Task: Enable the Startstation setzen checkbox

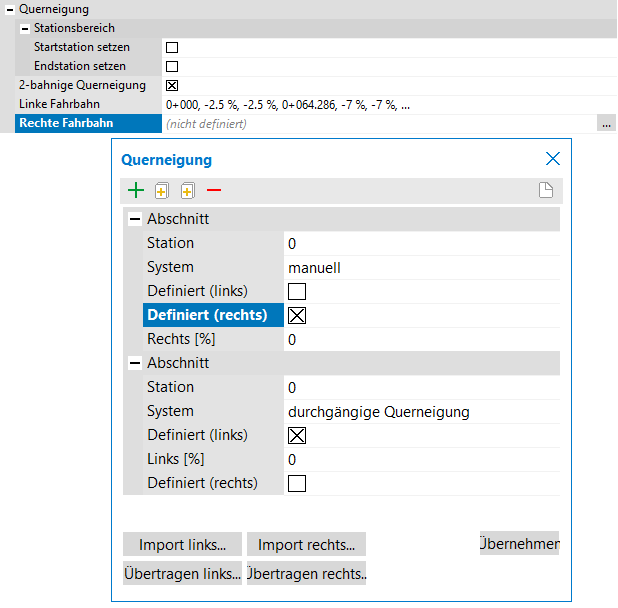Action: [x=172, y=47]
